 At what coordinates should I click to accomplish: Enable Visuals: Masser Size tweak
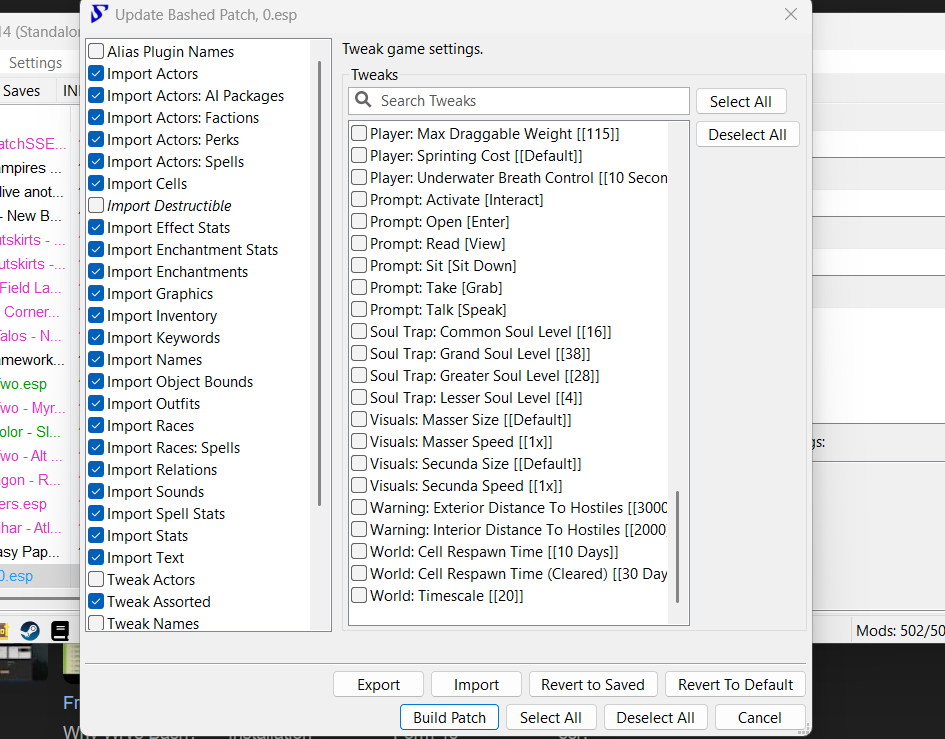359,420
